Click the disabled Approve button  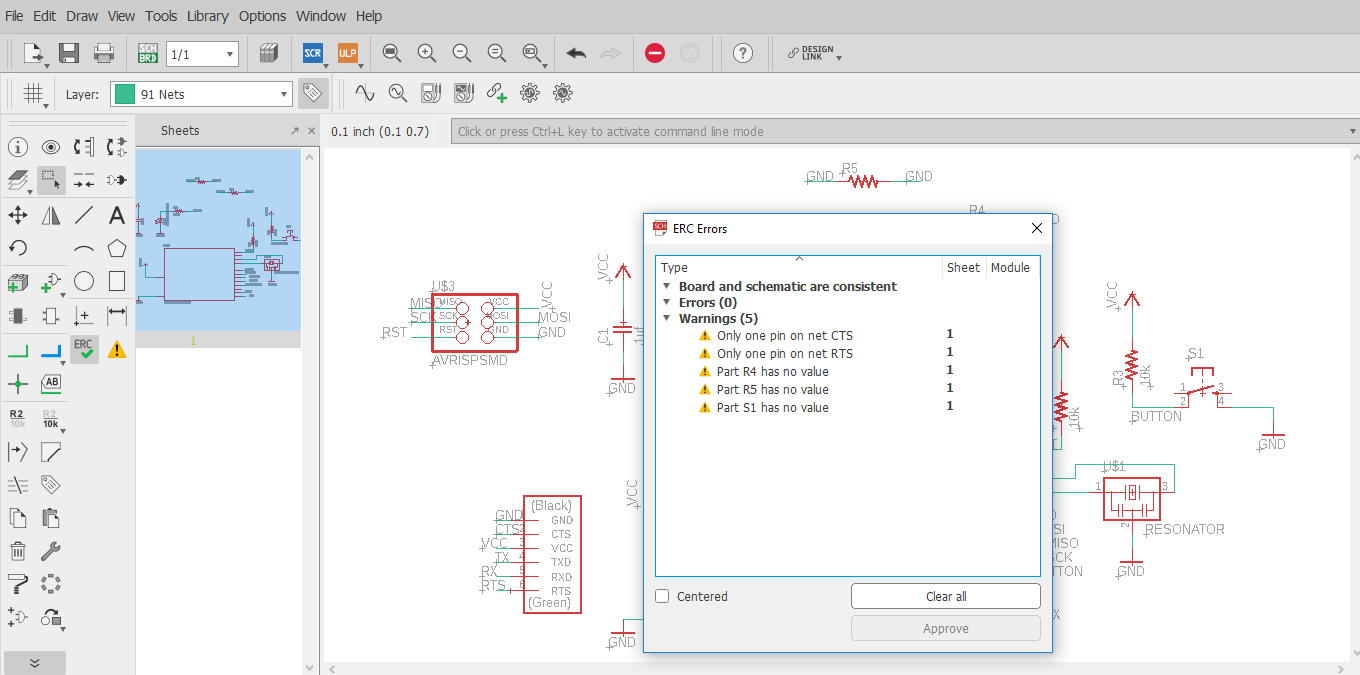coord(946,629)
